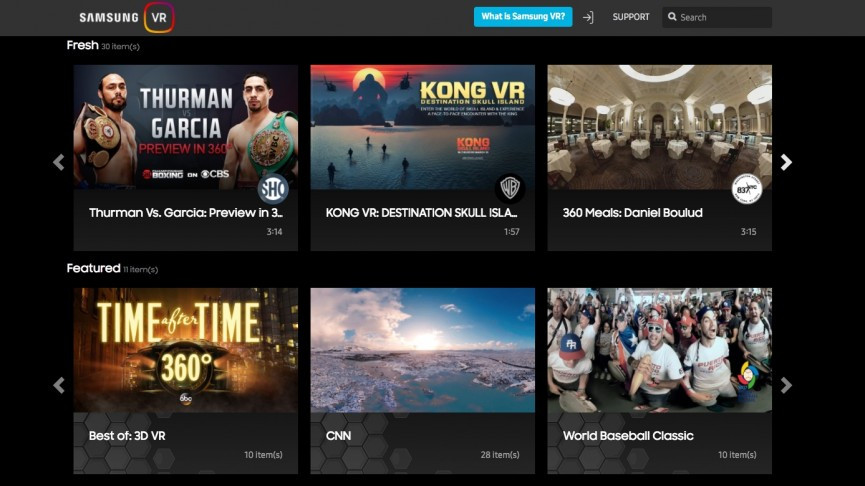This screenshot has height=486, width=865.
Task: Click title '360 Meals: Daniel Boulud'
Action: tap(633, 213)
